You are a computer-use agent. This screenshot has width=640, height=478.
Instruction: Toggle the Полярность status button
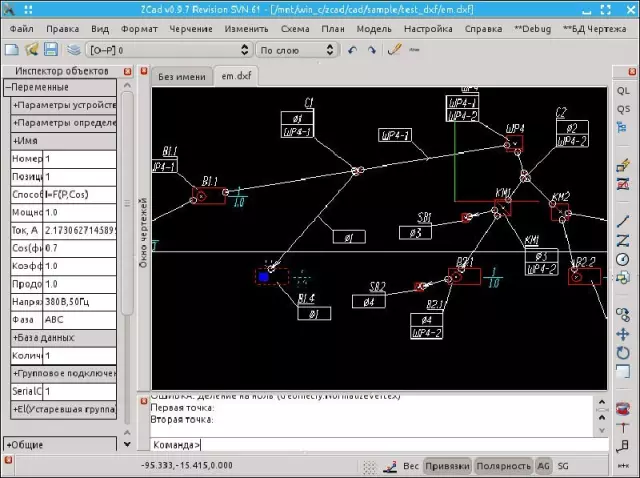503,466
